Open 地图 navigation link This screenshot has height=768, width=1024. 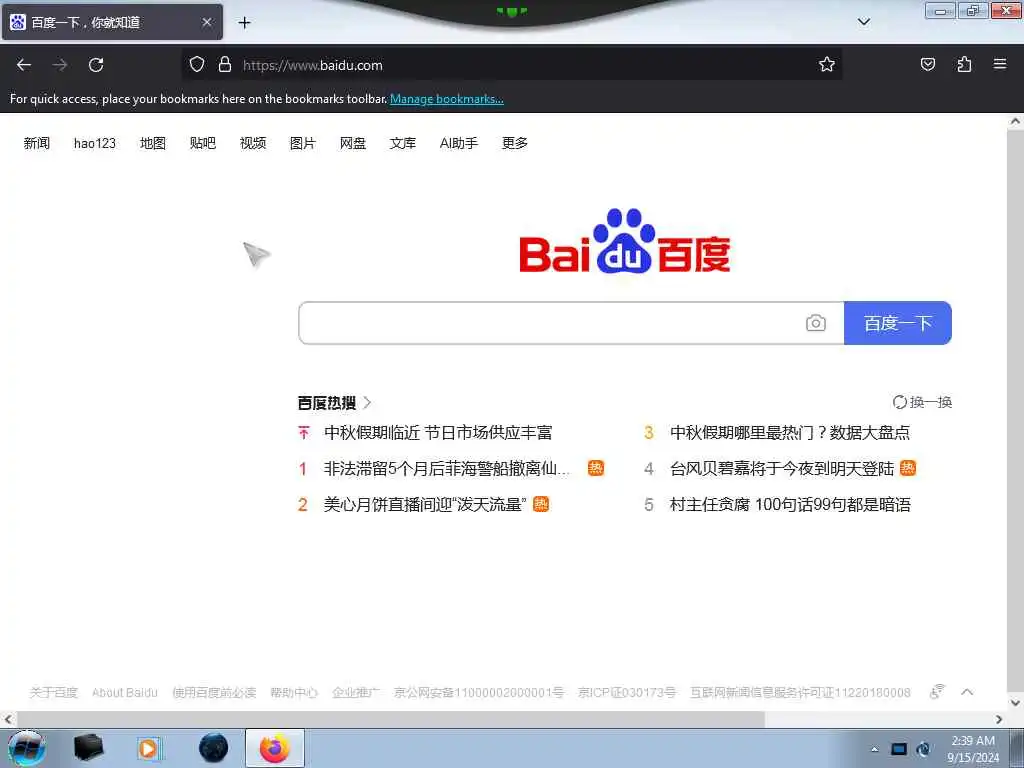[x=153, y=143]
